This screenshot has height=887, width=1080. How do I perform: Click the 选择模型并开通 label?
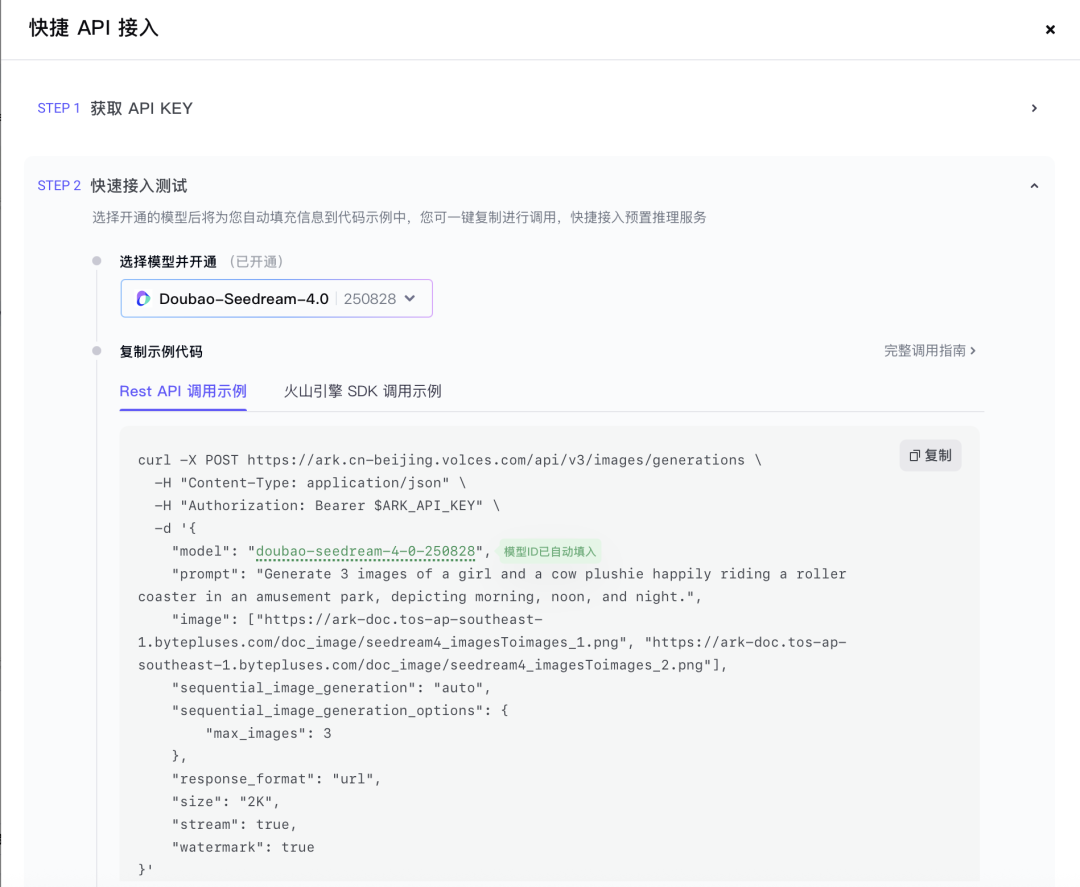point(168,262)
